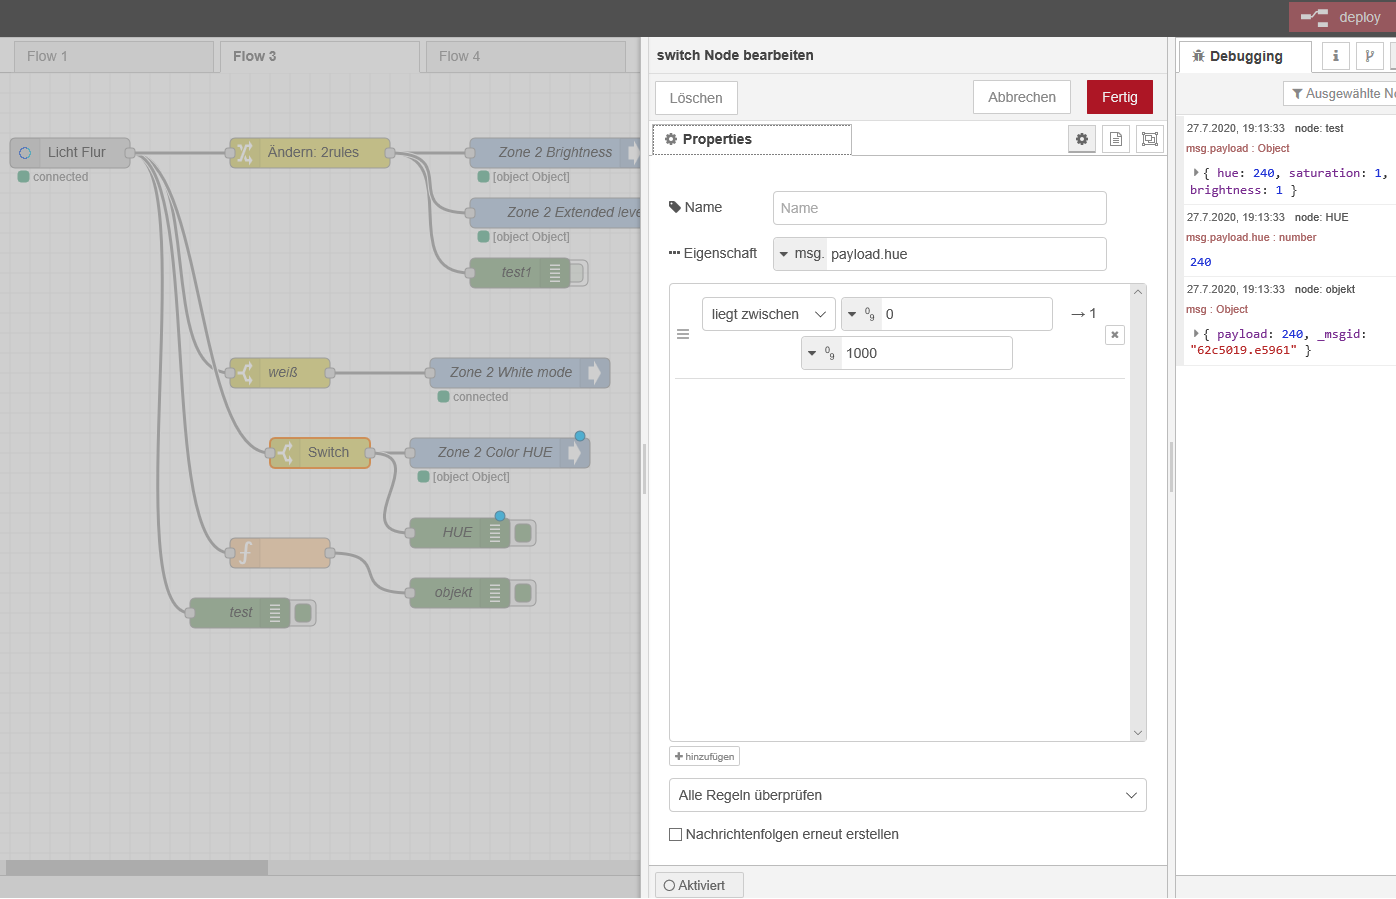Select the 'Ändern: 2rules' change node

point(310,153)
